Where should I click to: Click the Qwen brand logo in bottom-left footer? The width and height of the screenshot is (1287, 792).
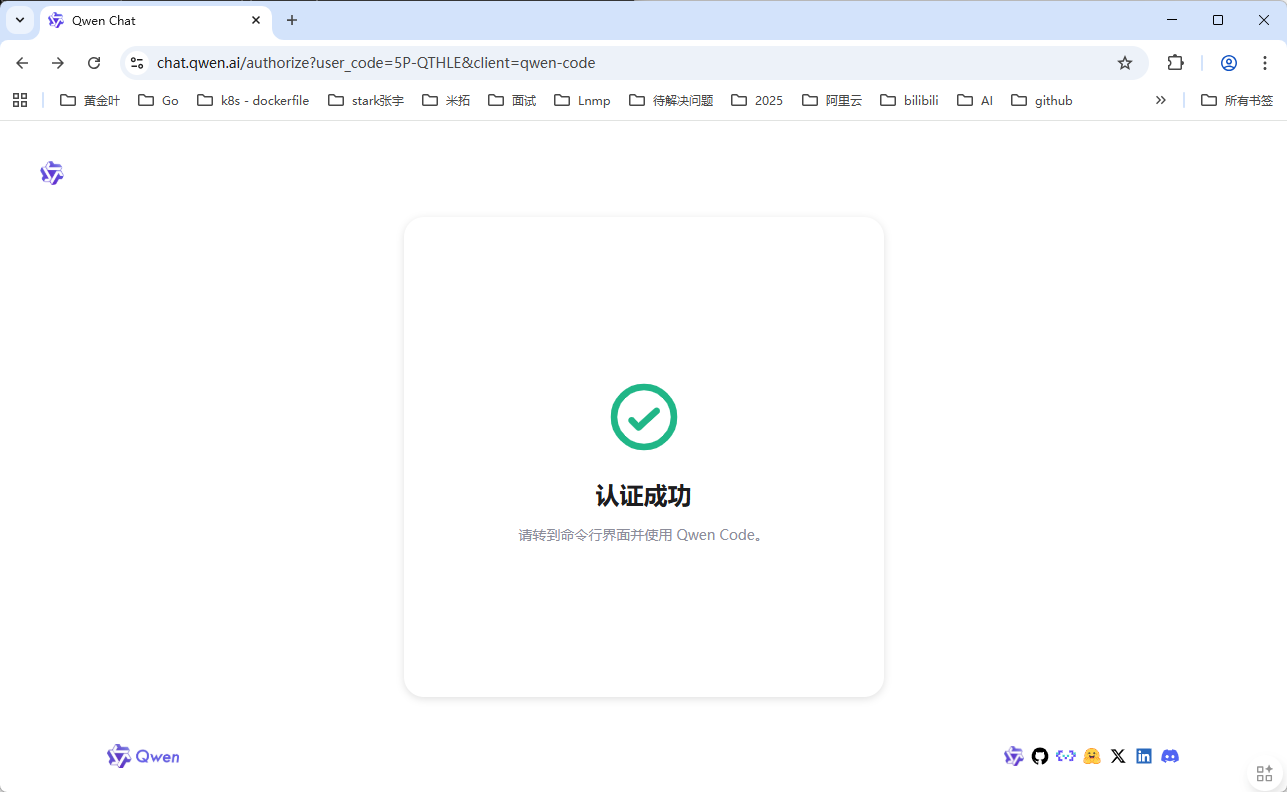pos(143,756)
